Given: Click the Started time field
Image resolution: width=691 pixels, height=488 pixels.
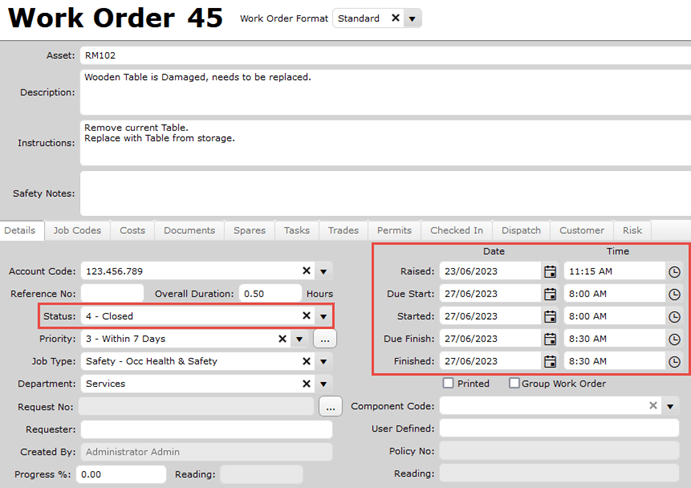Looking at the screenshot, I should (x=614, y=317).
